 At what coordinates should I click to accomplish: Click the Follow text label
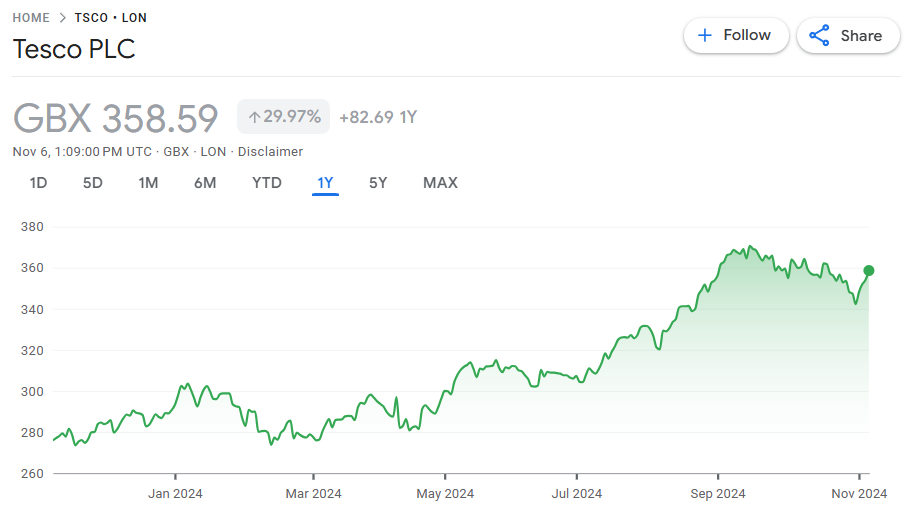pos(747,35)
